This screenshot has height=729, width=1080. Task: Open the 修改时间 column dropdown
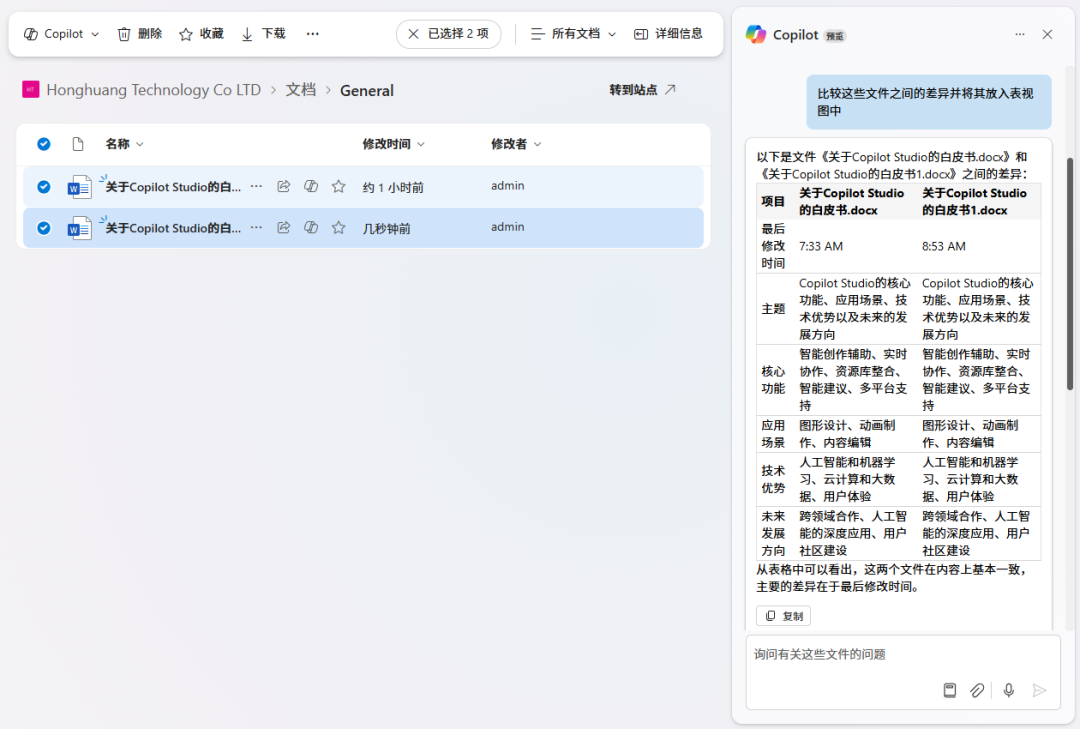[x=394, y=144]
